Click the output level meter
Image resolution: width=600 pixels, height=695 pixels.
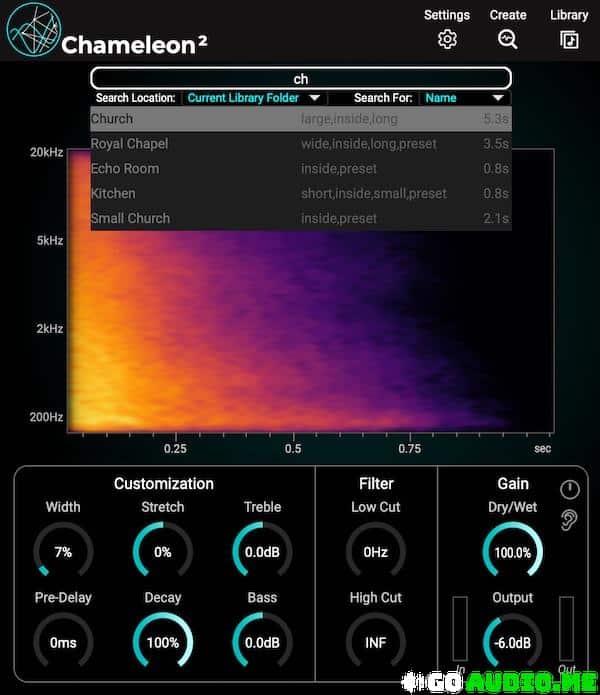(x=566, y=629)
